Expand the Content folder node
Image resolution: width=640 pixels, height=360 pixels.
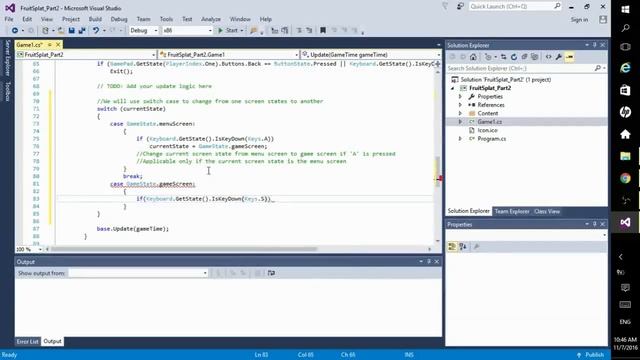coord(460,113)
